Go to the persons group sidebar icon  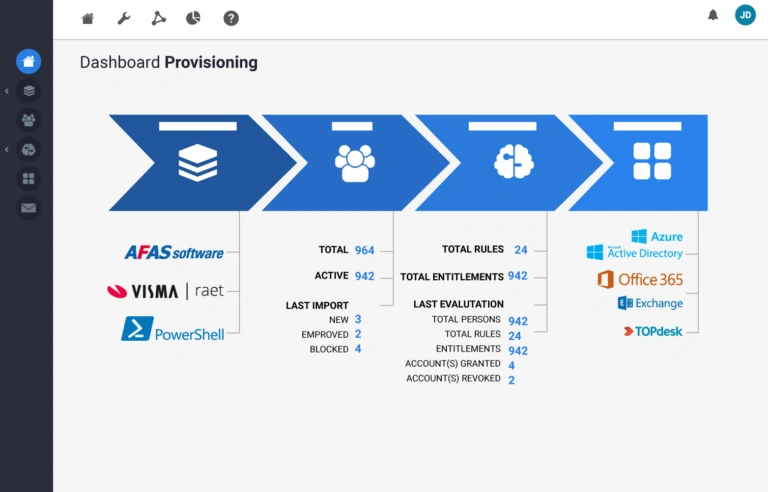pyautogui.click(x=28, y=120)
